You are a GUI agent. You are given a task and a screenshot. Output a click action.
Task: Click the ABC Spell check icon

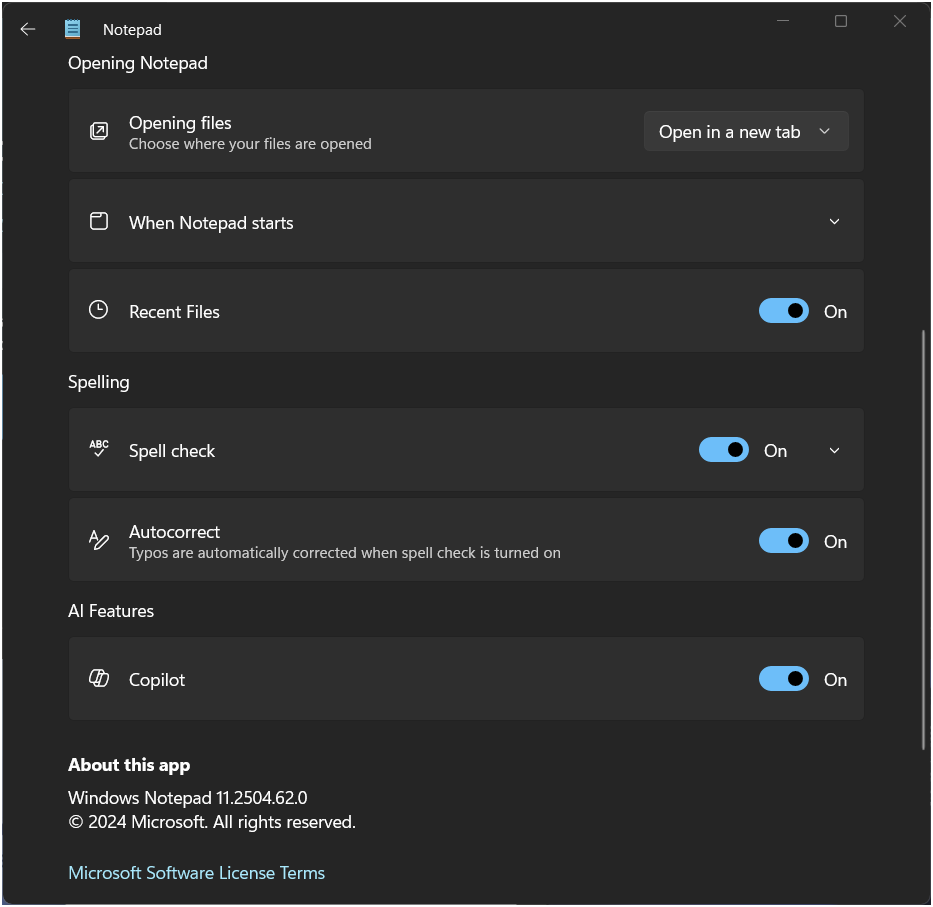[99, 449]
